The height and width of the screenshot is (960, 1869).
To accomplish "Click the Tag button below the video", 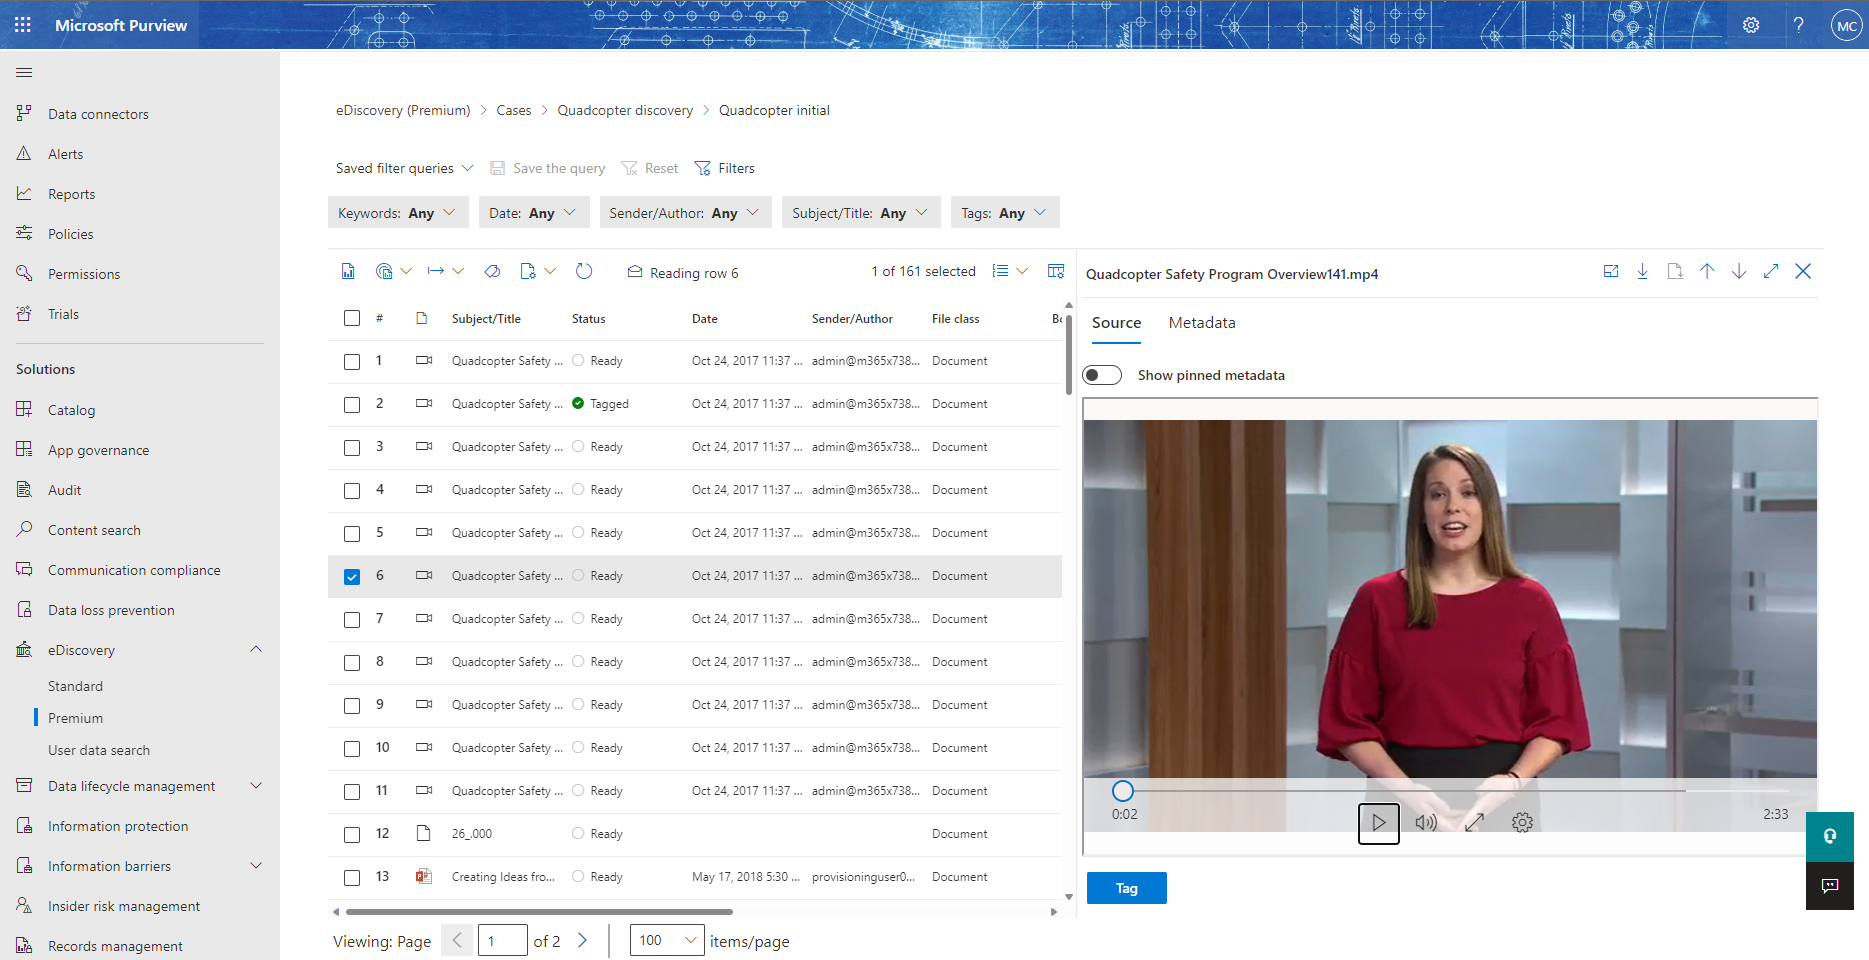I will coord(1126,887).
